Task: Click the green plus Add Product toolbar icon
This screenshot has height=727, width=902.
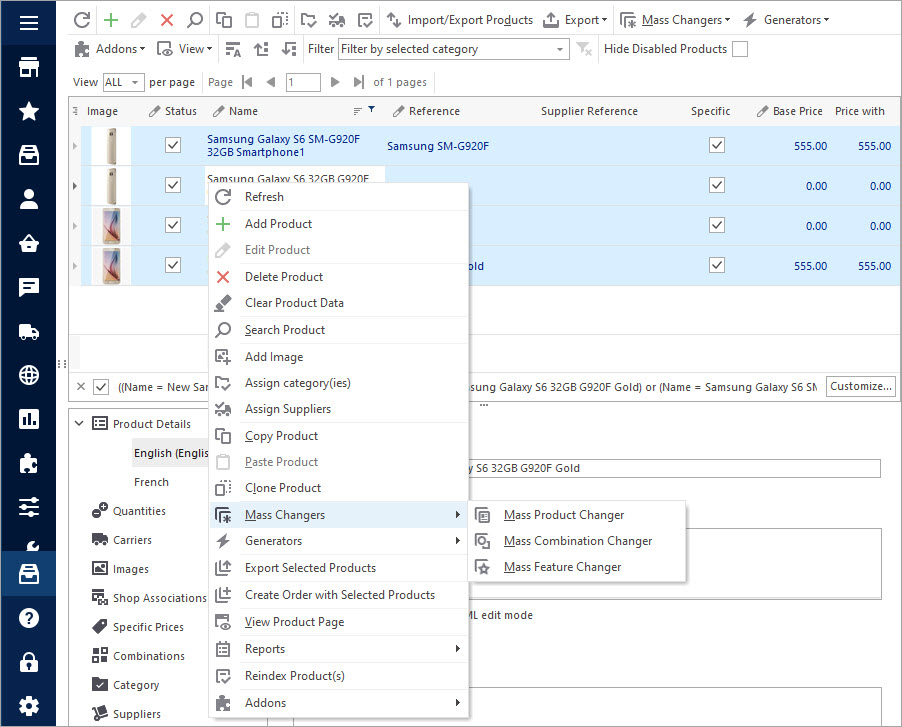Action: 110,20
